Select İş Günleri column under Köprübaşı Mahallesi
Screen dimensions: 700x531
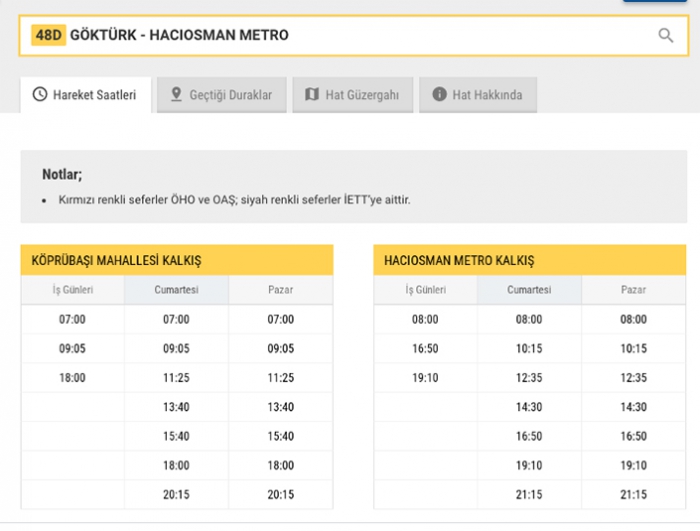tap(73, 290)
